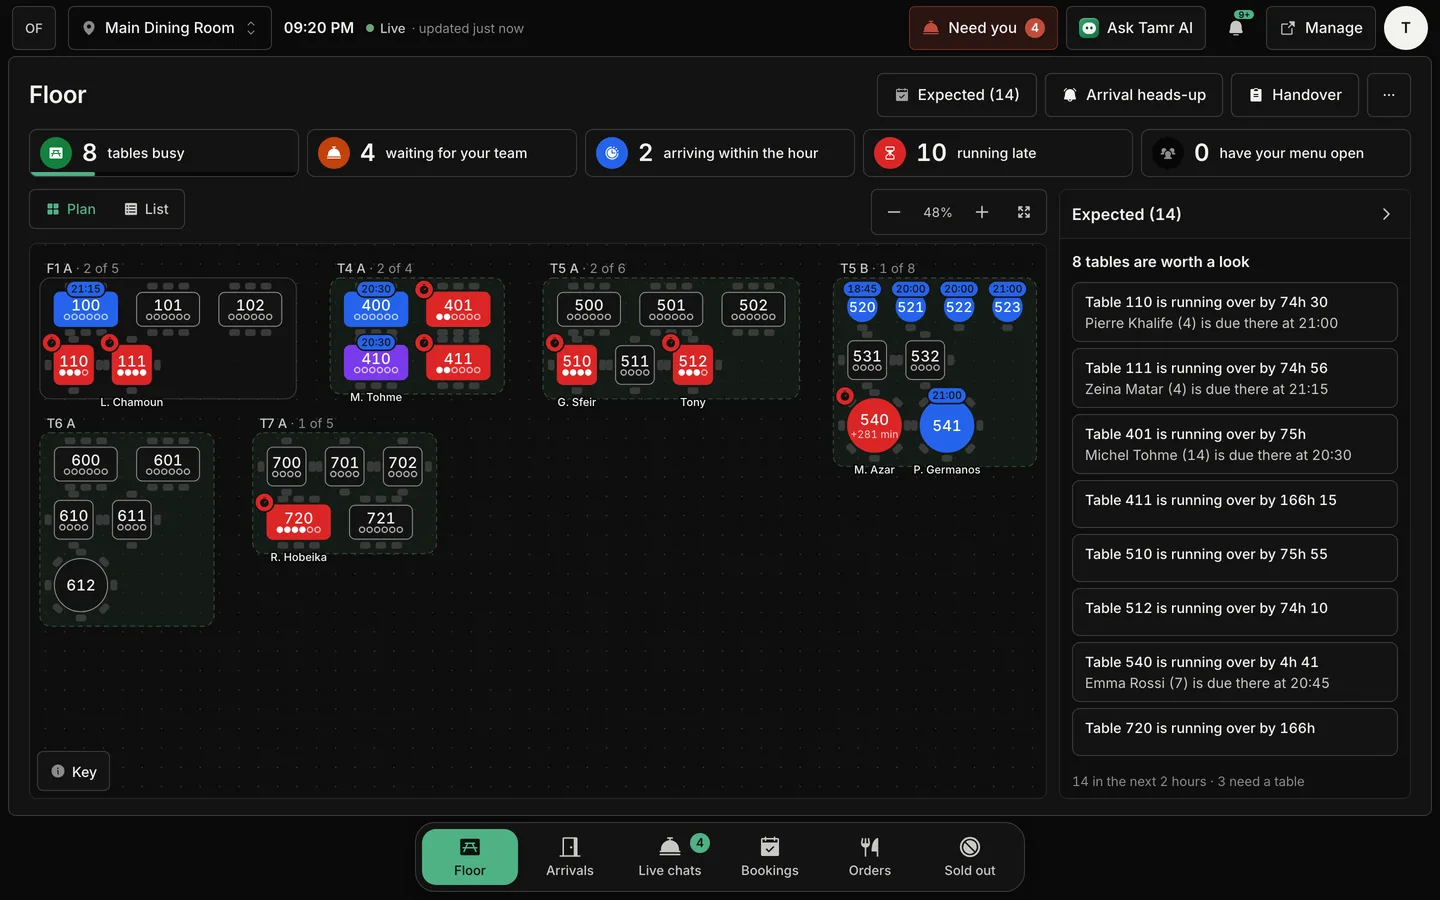Image resolution: width=1440 pixels, height=900 pixels.
Task: Open Ask Tamr AI
Action: click(x=1136, y=28)
